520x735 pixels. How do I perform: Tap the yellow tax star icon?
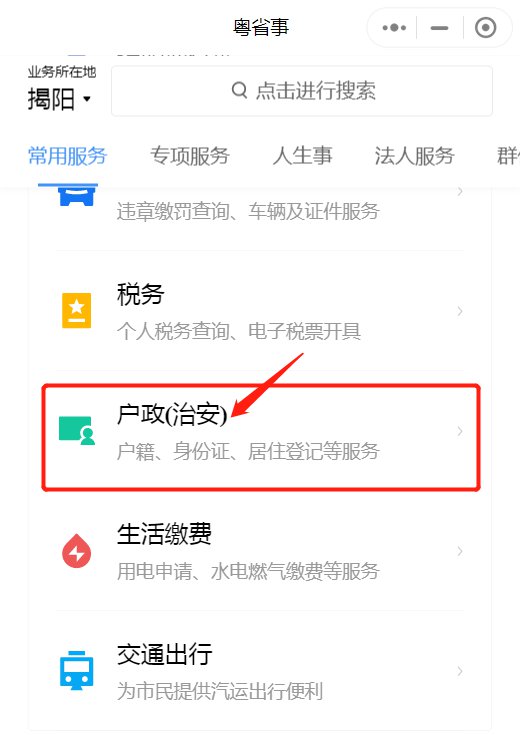click(76, 310)
